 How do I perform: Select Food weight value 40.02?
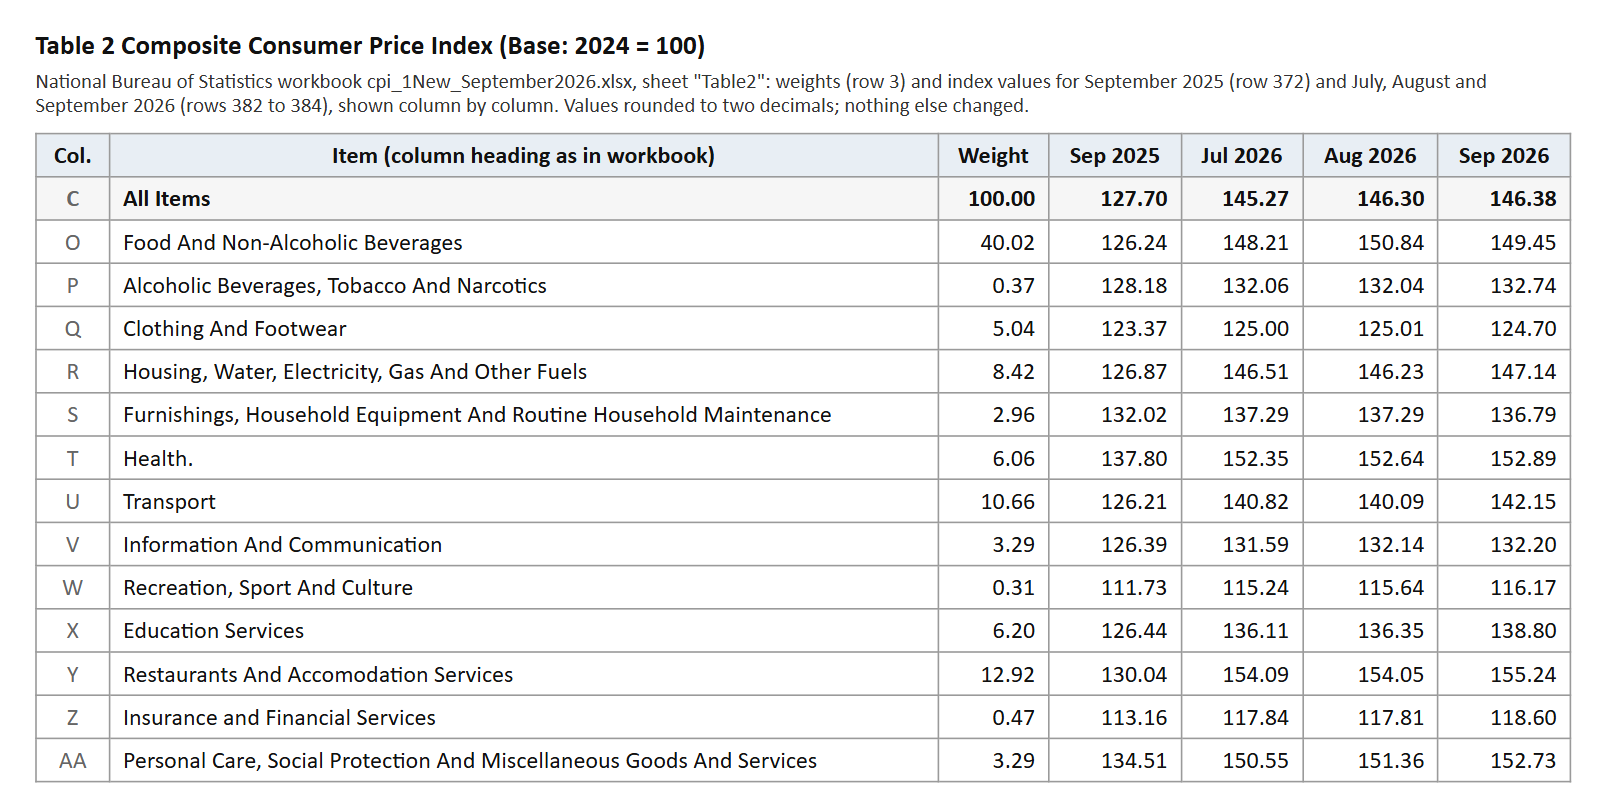tap(1007, 243)
